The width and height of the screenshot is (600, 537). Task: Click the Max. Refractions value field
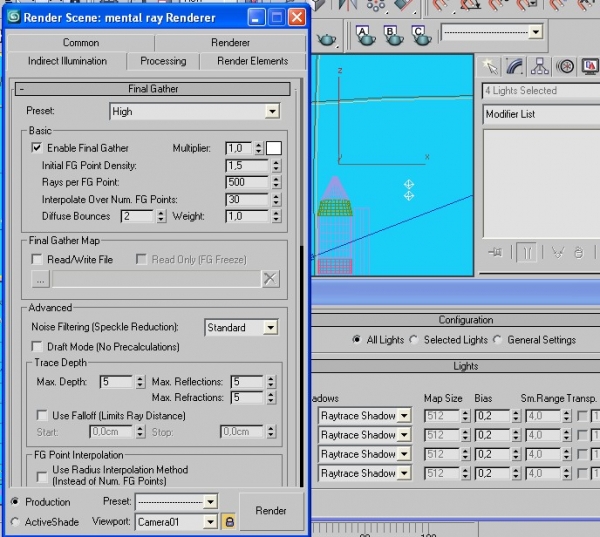click(247, 398)
